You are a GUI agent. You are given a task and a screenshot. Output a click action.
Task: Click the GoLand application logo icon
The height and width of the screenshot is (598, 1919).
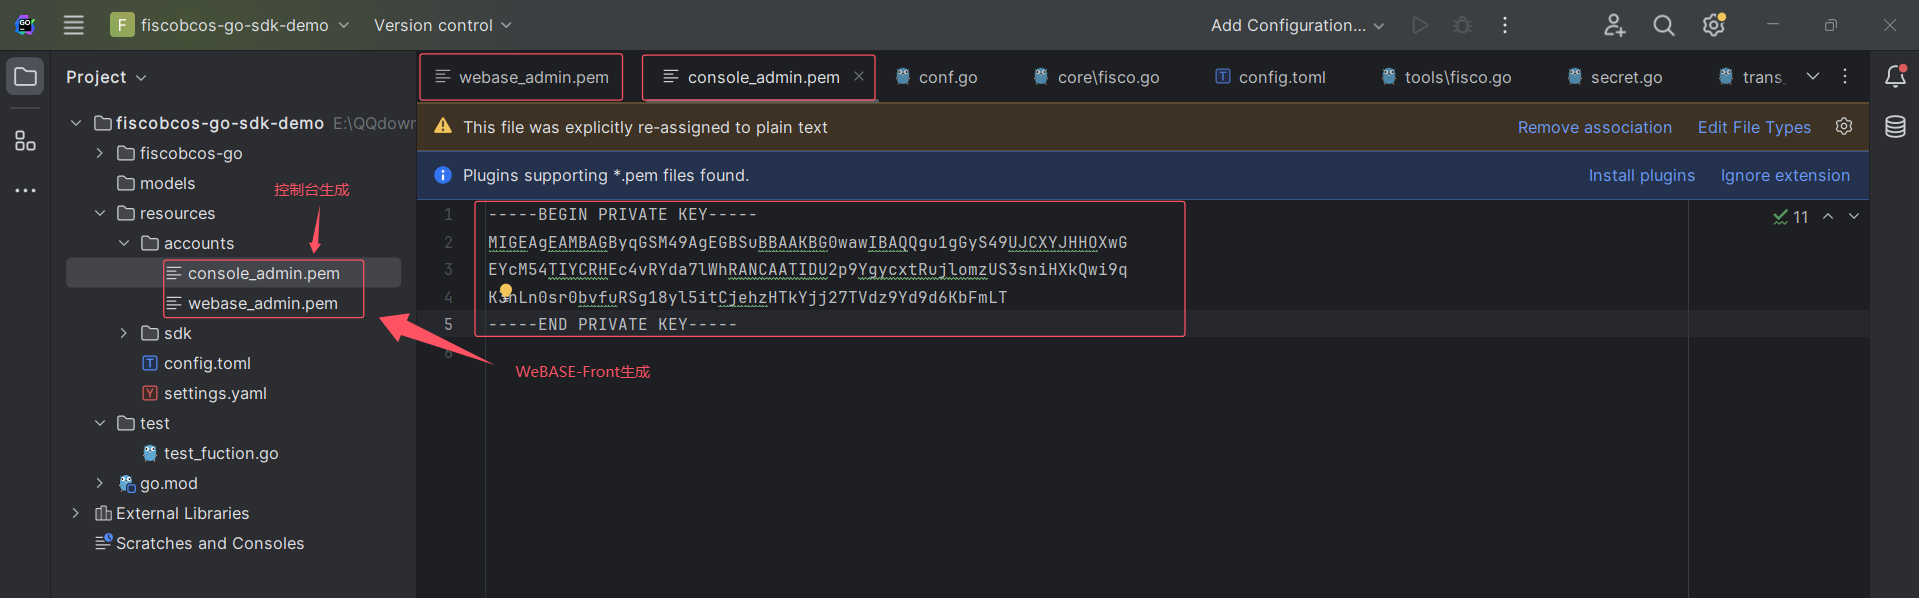pos(26,25)
